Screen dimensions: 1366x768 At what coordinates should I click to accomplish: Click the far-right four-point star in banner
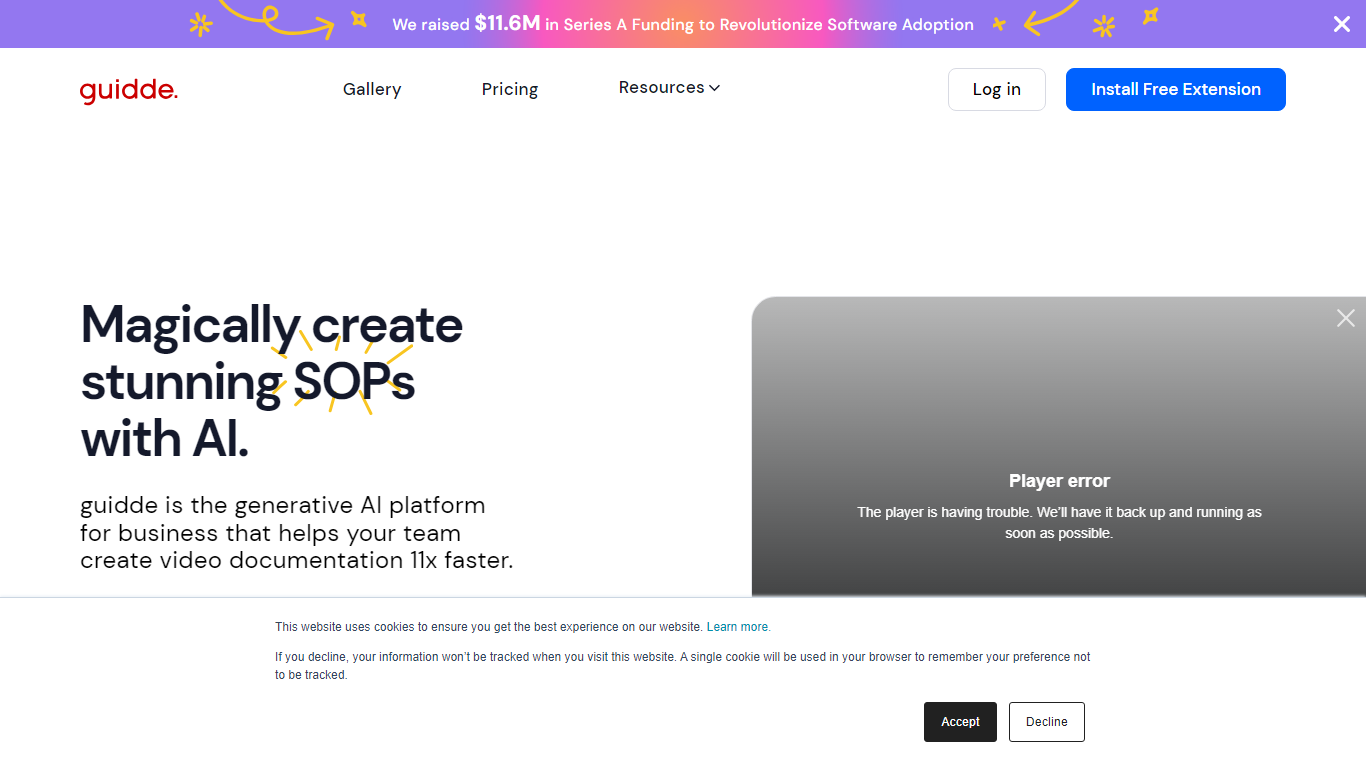[x=1151, y=15]
